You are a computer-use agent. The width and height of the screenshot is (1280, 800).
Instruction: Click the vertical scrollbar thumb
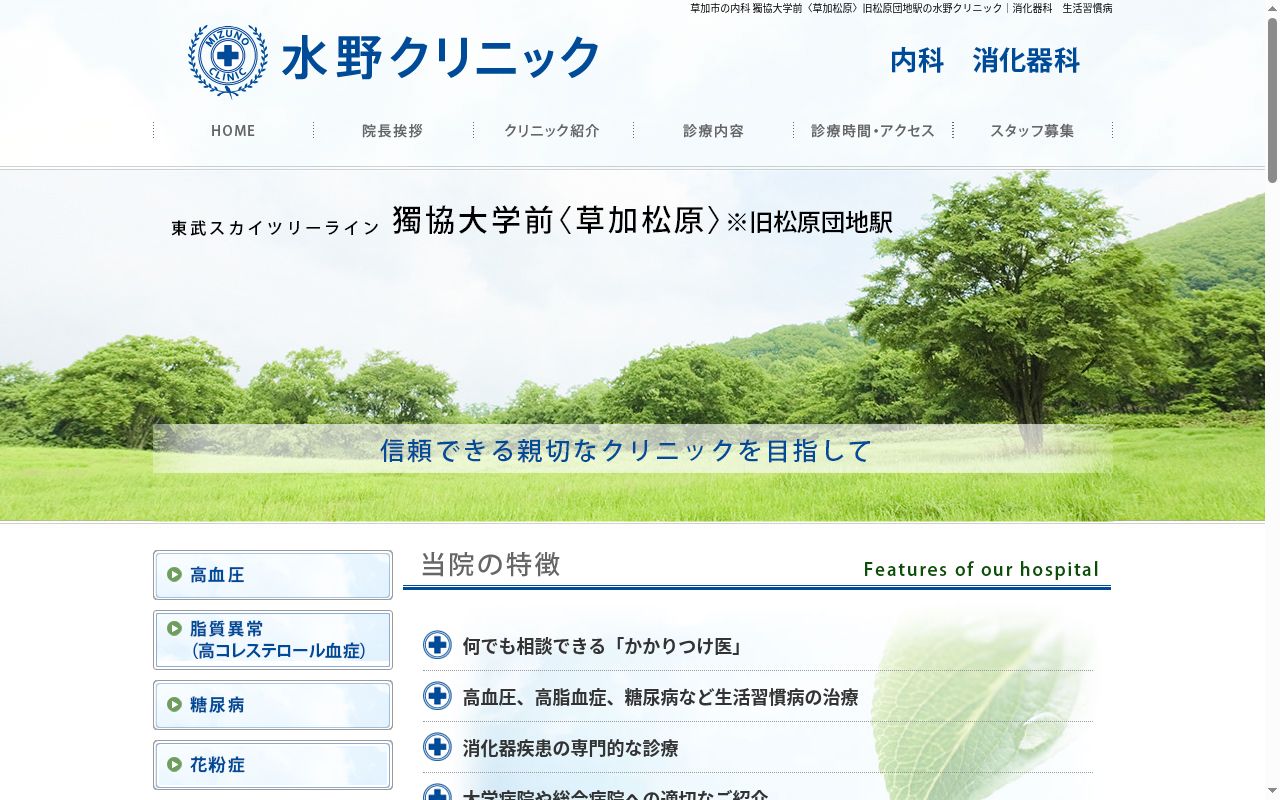coord(1272,100)
